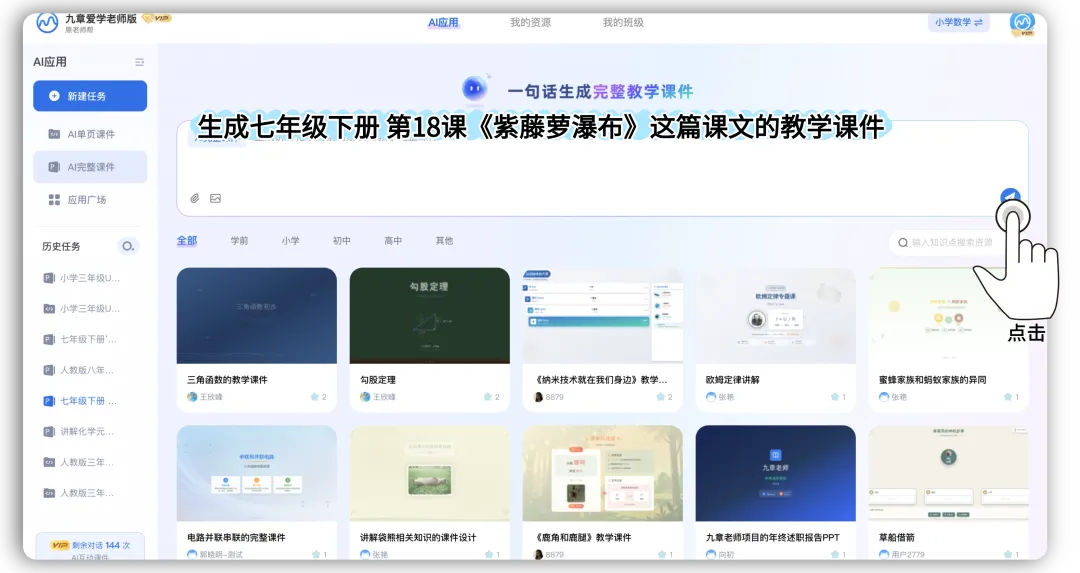Open the 九章老师项目的年终述职报告PPT thumbnail
The width and height of the screenshot is (1080, 573).
pos(776,473)
